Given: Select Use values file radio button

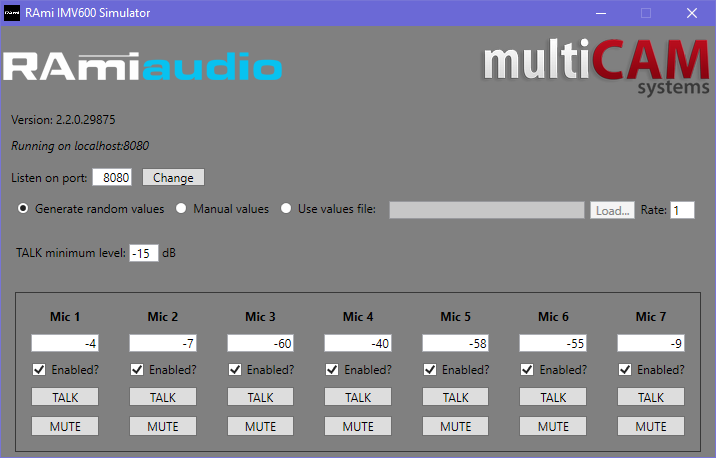Looking at the screenshot, I should 286,209.
